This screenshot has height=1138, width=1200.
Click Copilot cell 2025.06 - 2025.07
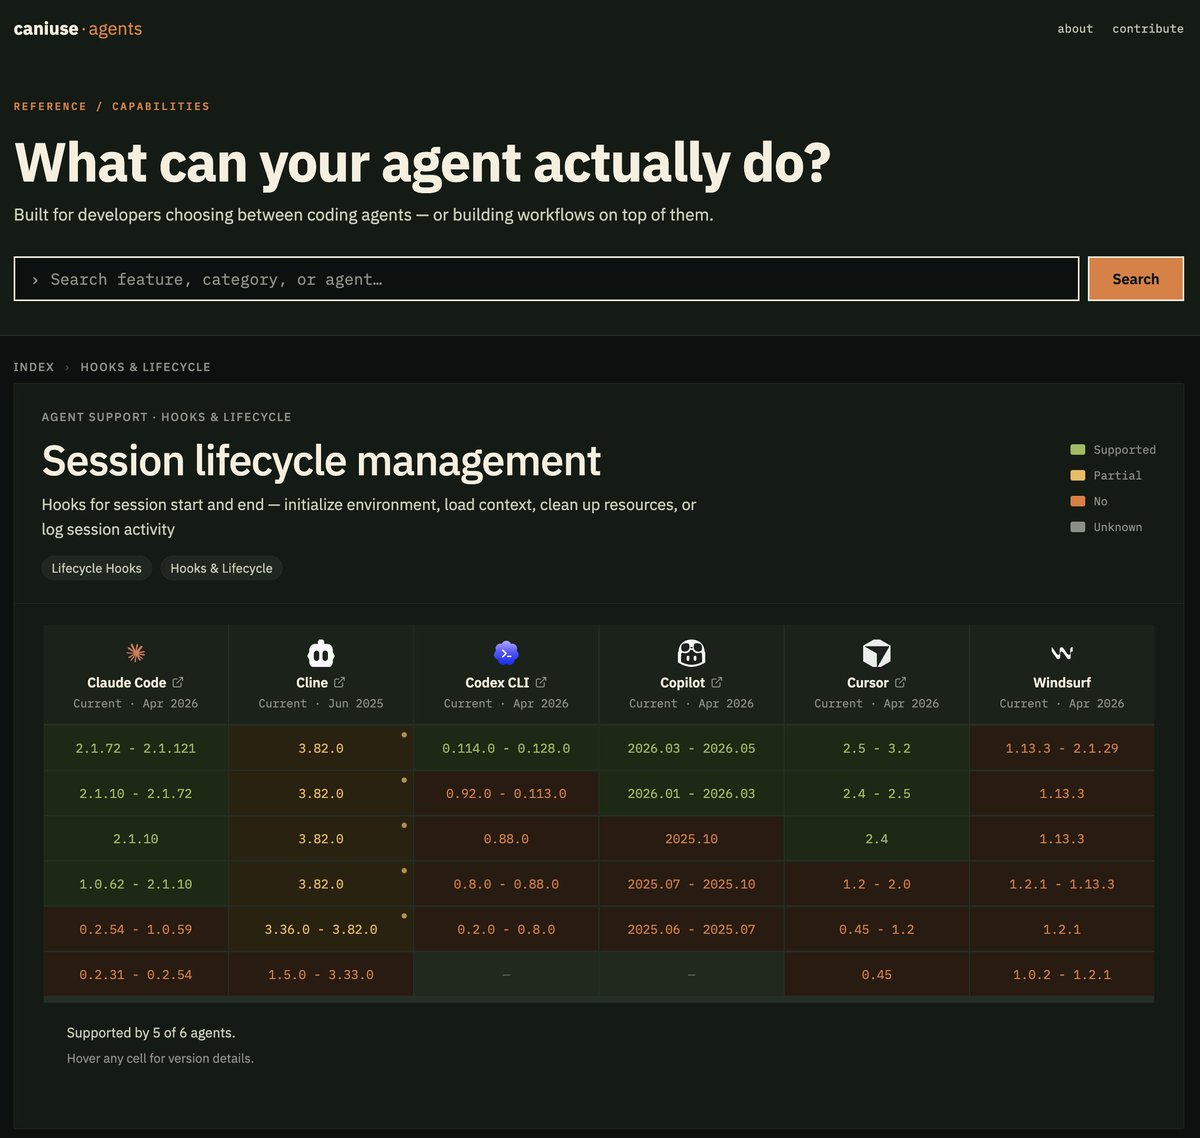pyautogui.click(x=691, y=929)
